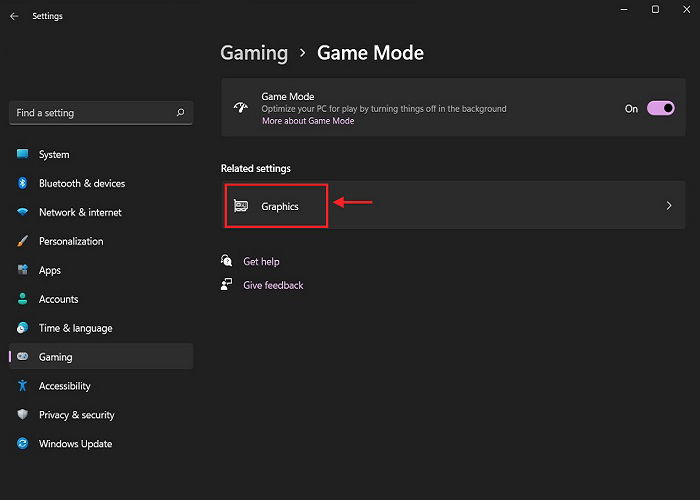The width and height of the screenshot is (700, 500).
Task: Click the Network wifi icon
Action: 22,212
